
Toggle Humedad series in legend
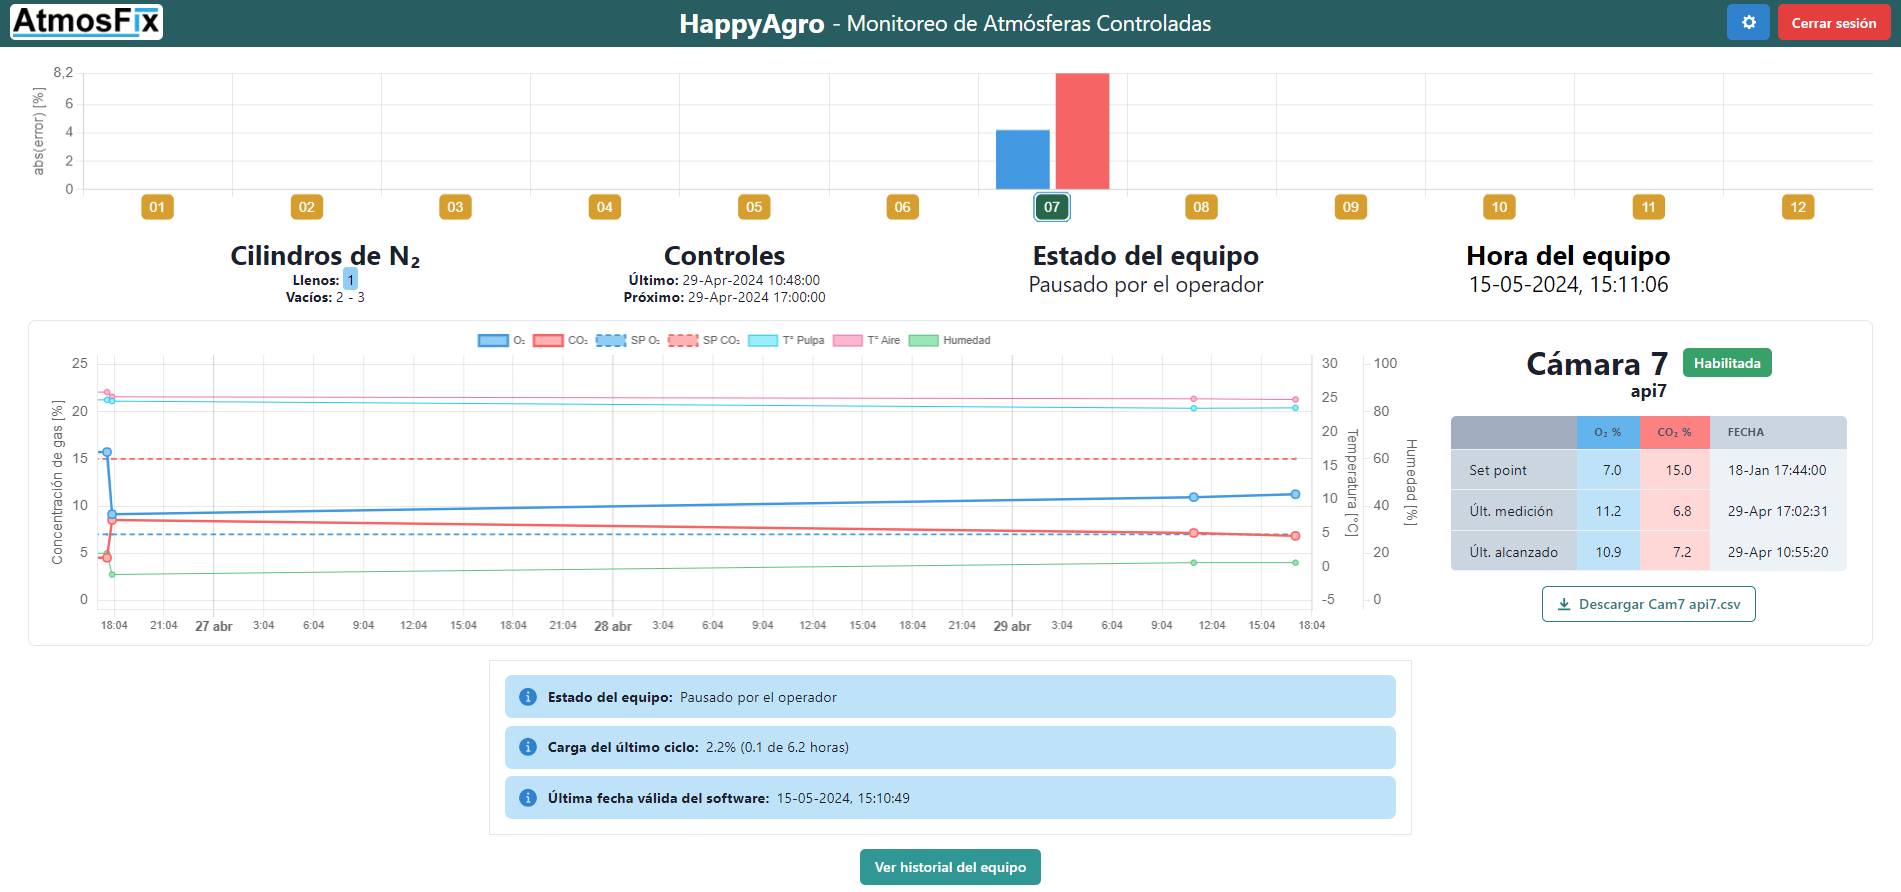[950, 340]
